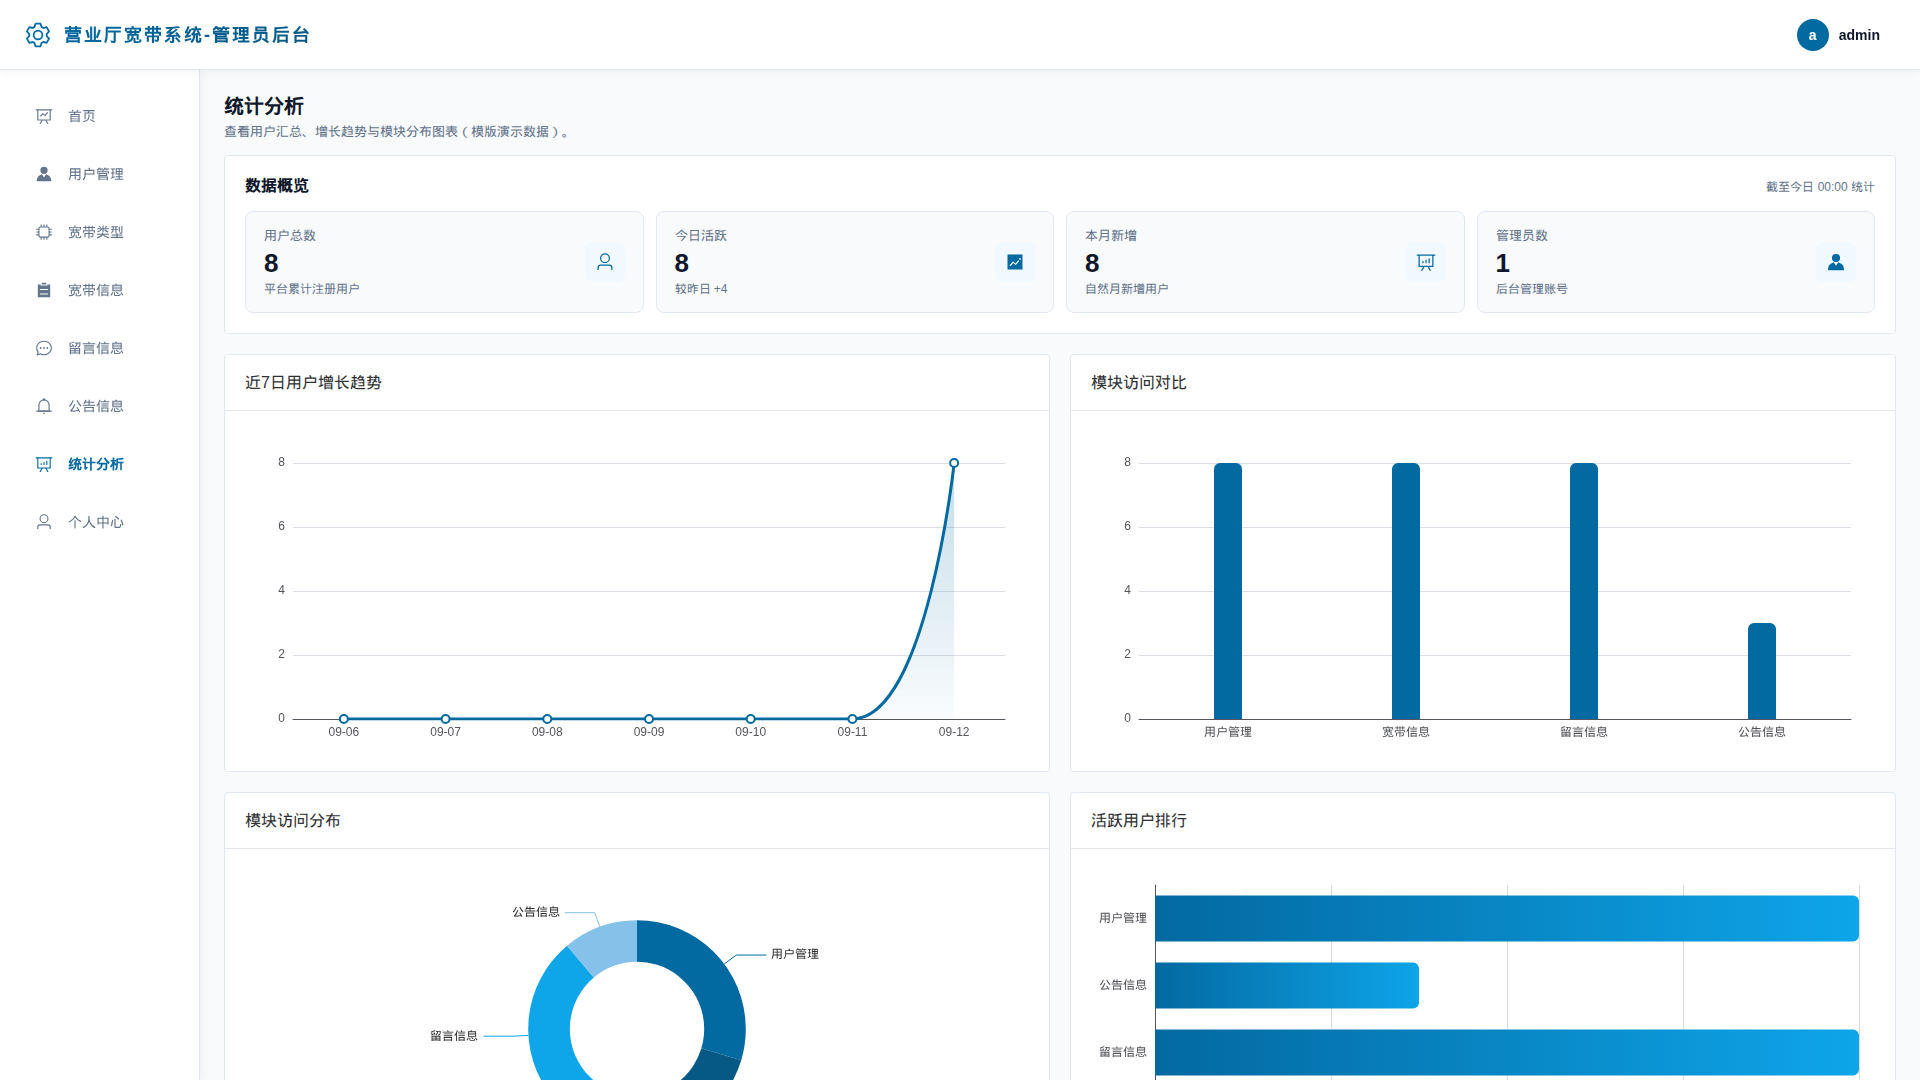The height and width of the screenshot is (1080, 1920).
Task: Click the 09-06 data point on line chart
Action: tap(344, 719)
